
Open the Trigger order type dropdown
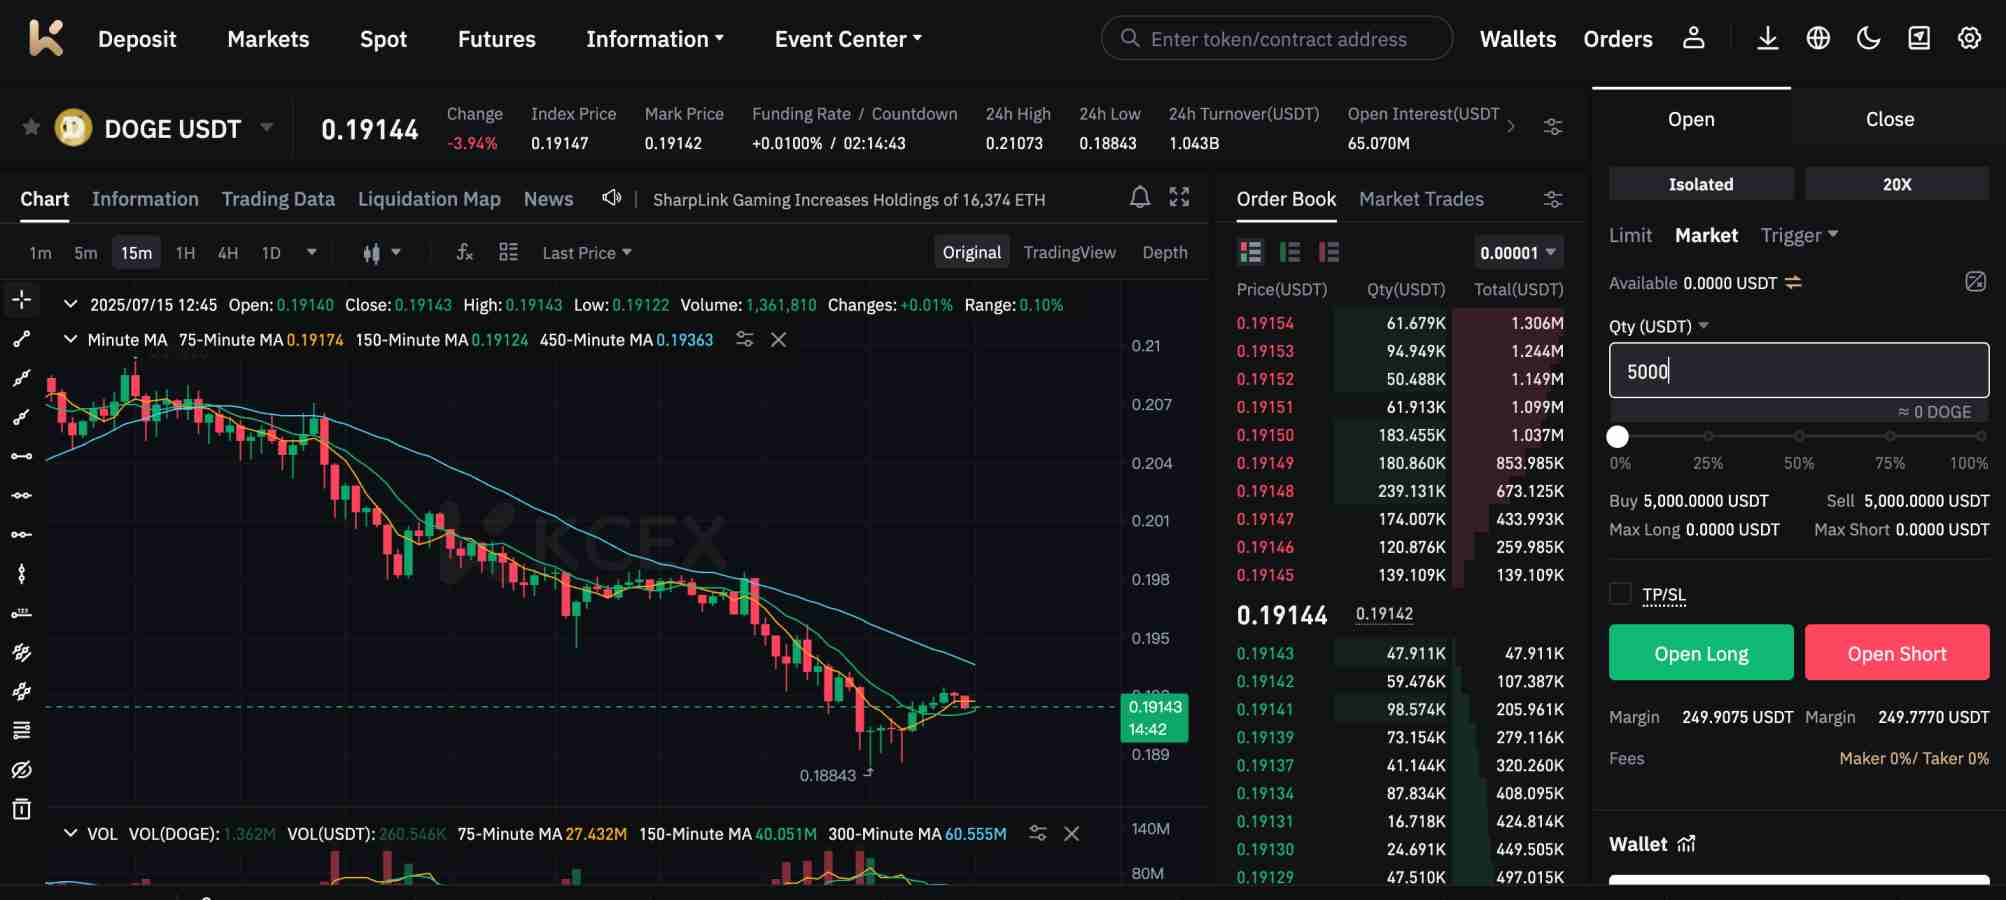pos(1799,235)
